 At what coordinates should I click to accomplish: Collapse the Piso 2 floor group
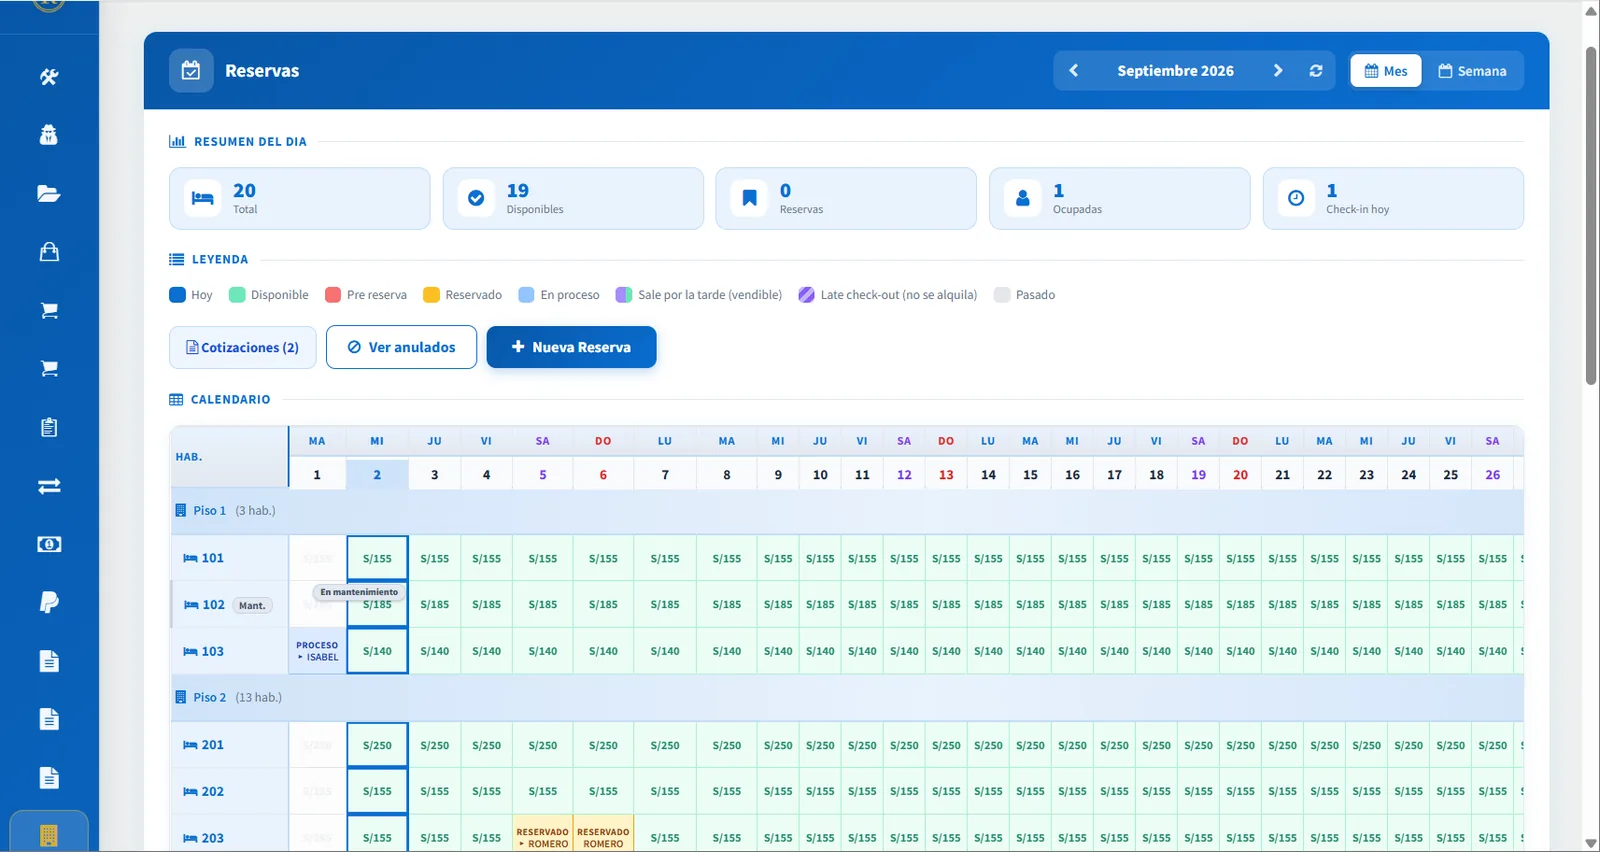tap(847, 697)
